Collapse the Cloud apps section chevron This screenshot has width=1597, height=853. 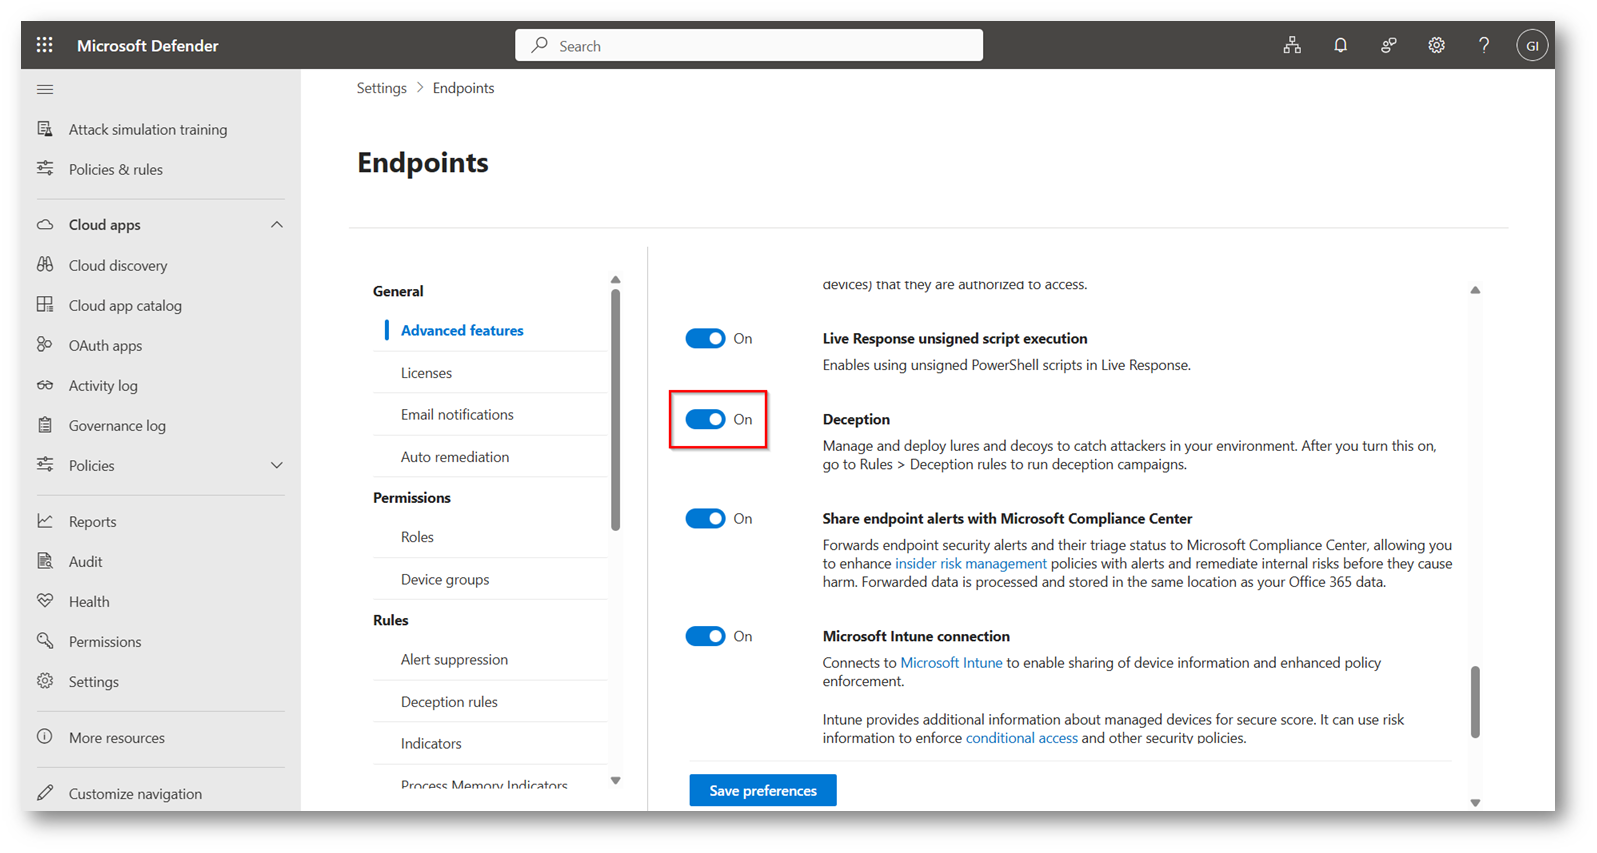coord(277,225)
